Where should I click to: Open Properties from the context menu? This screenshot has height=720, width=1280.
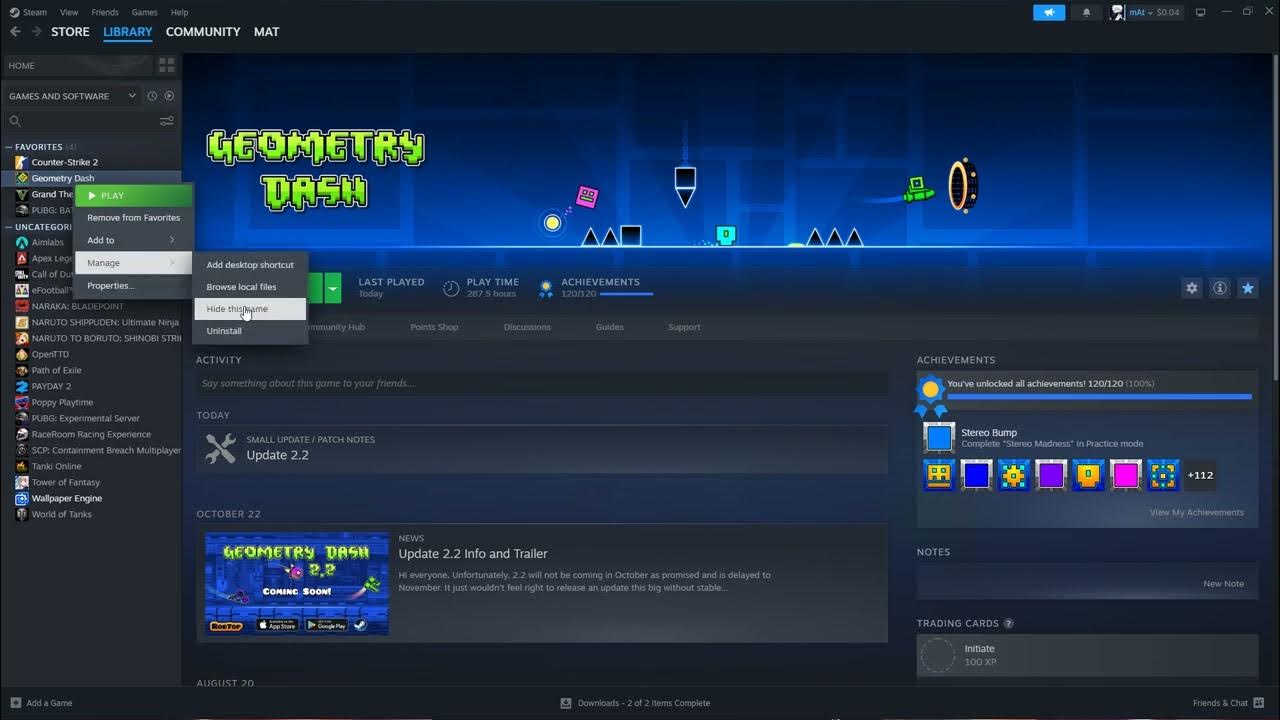tap(132, 286)
